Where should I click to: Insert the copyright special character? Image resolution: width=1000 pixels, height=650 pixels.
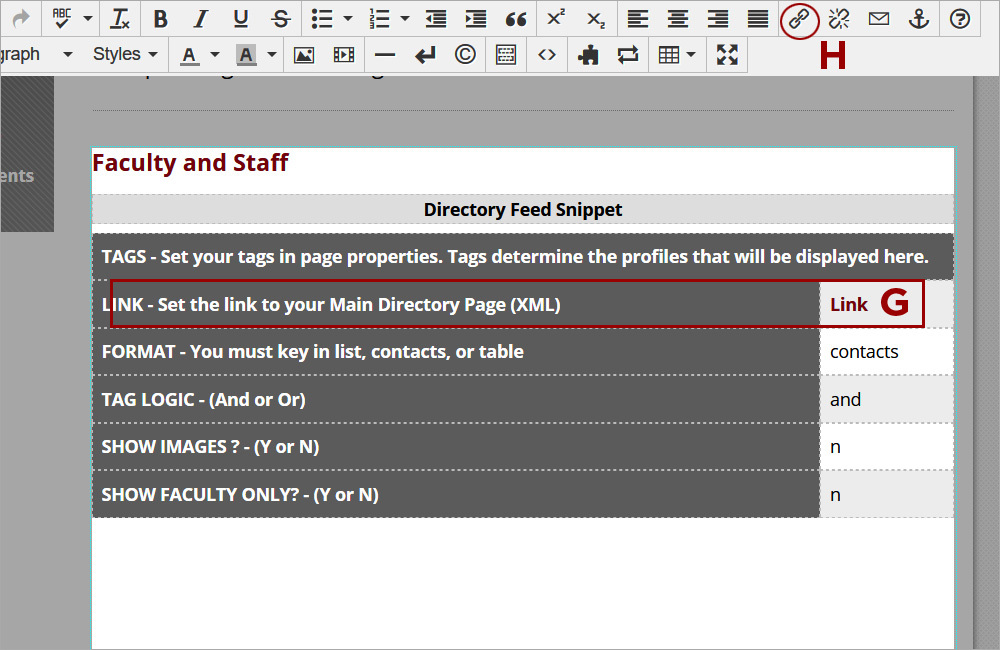click(x=465, y=54)
